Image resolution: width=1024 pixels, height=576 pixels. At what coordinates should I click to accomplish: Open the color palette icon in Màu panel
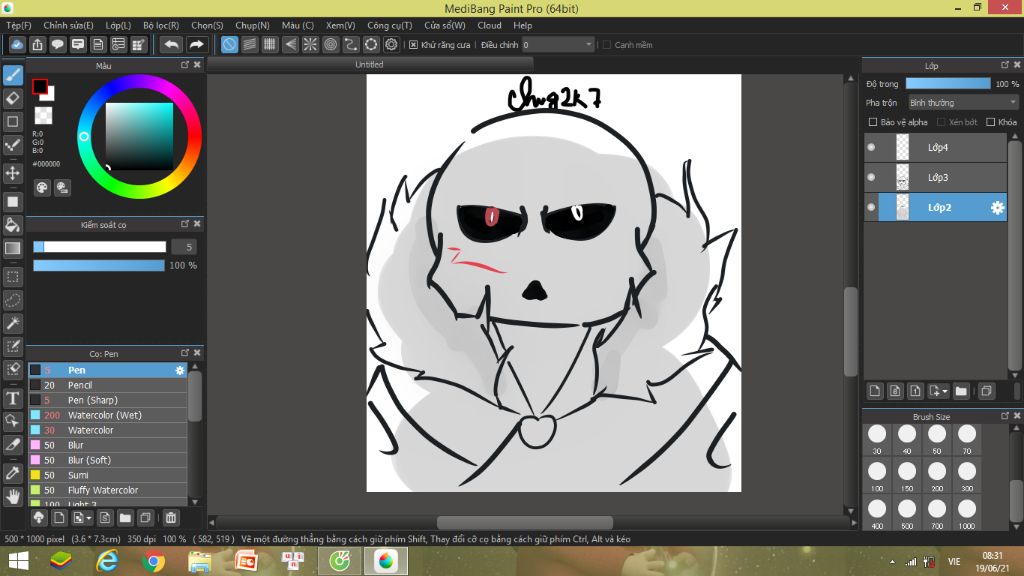[x=42, y=188]
